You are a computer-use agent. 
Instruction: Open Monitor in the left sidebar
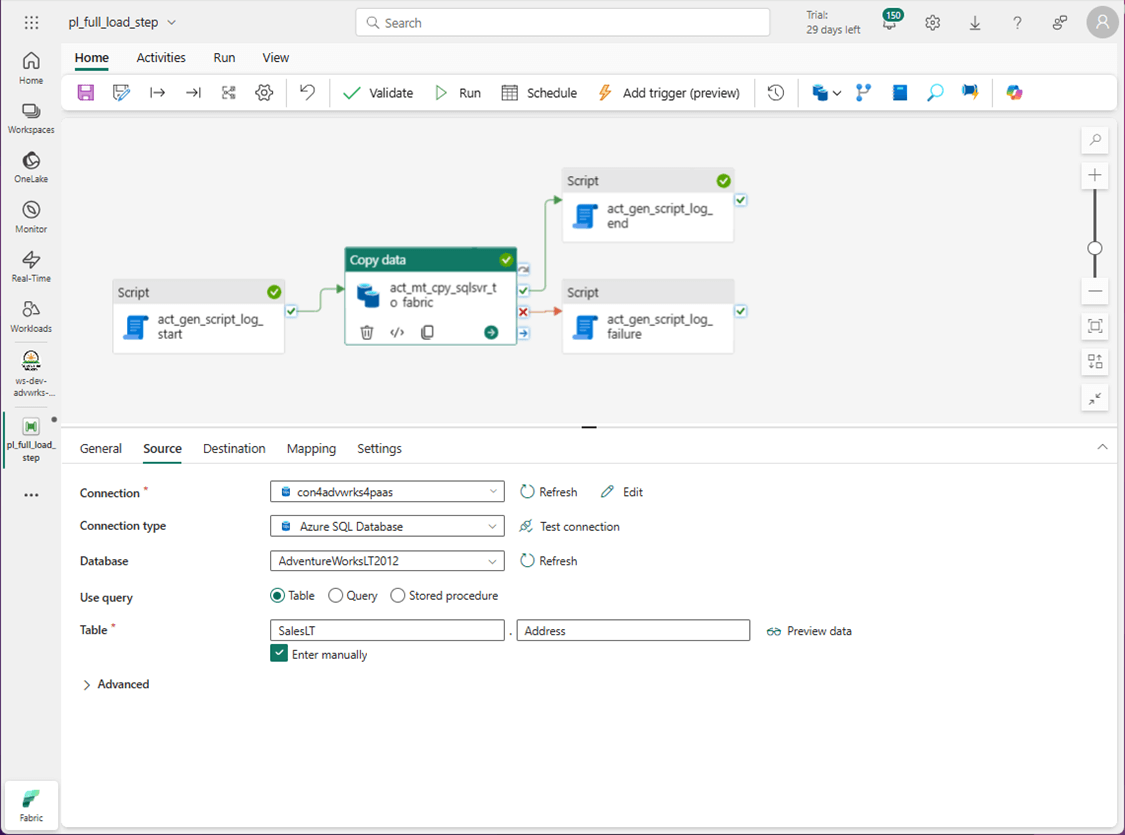coord(31,217)
